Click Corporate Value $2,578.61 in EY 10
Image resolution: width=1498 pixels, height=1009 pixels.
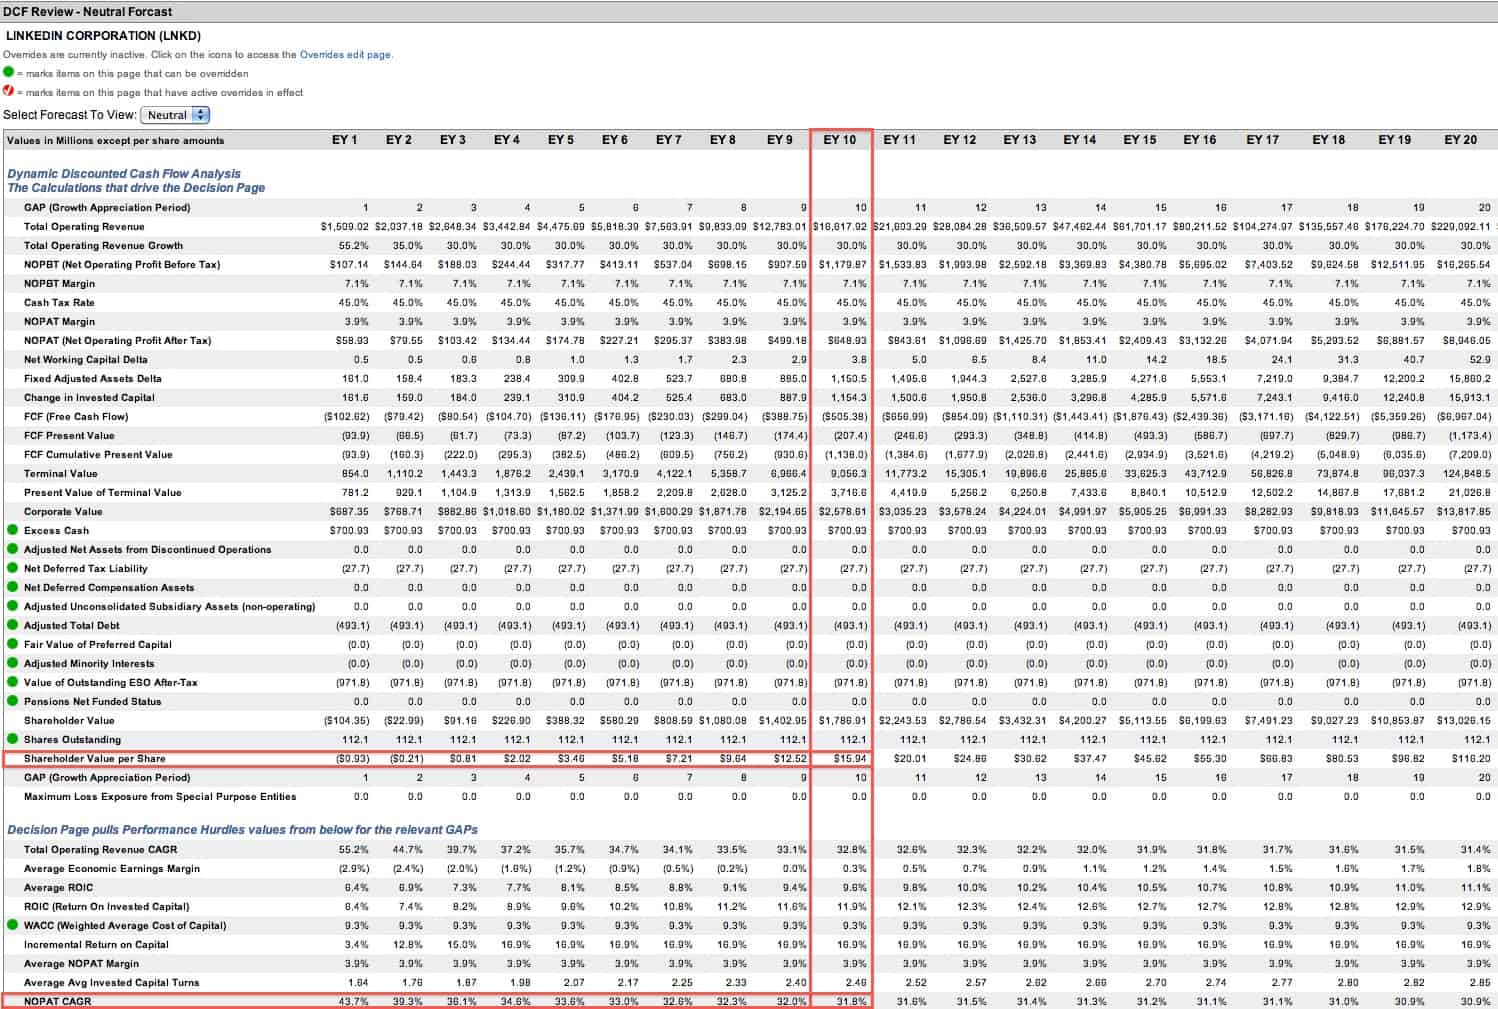843,512
